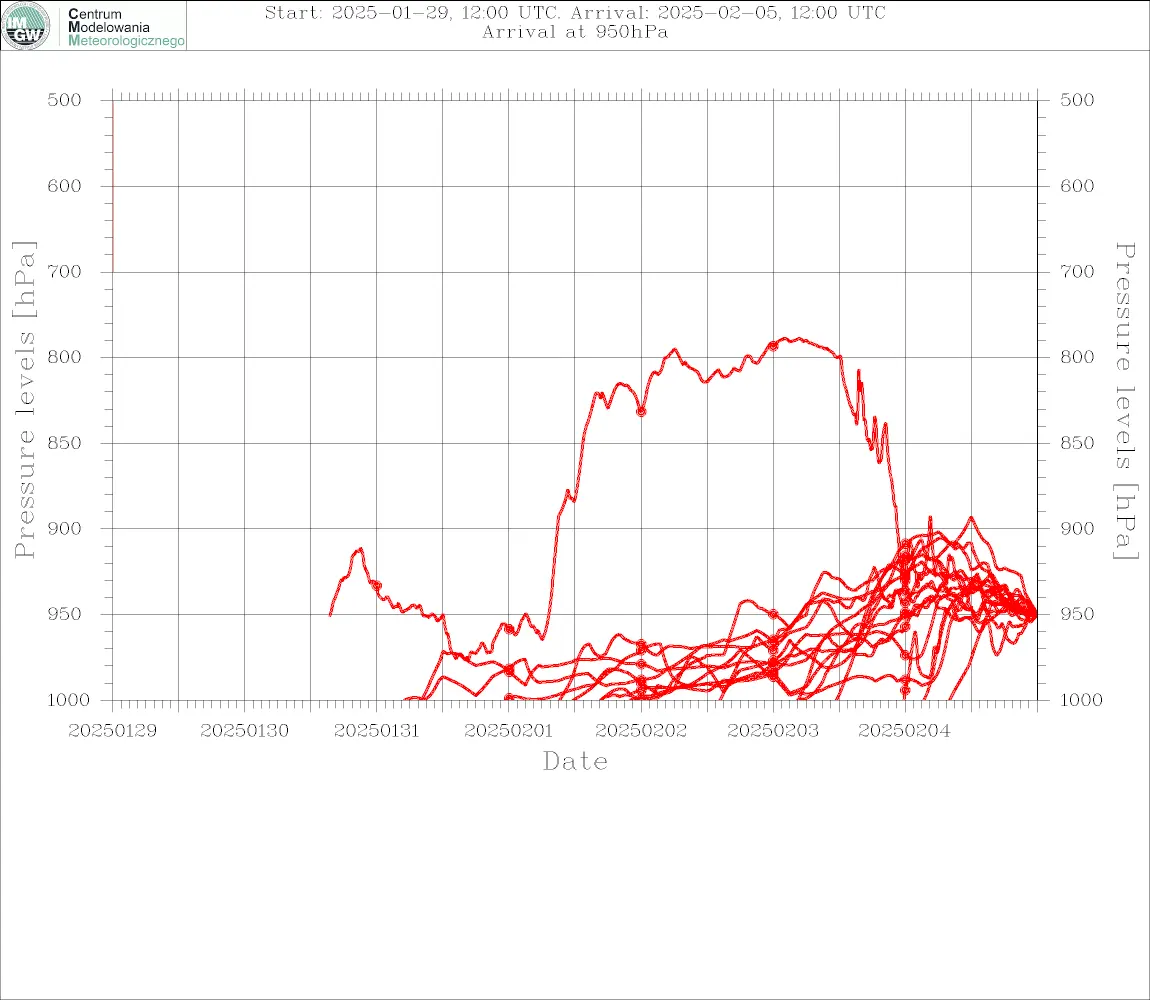Click the left axis label 850
The width and height of the screenshot is (1150, 1000).
(x=64, y=443)
